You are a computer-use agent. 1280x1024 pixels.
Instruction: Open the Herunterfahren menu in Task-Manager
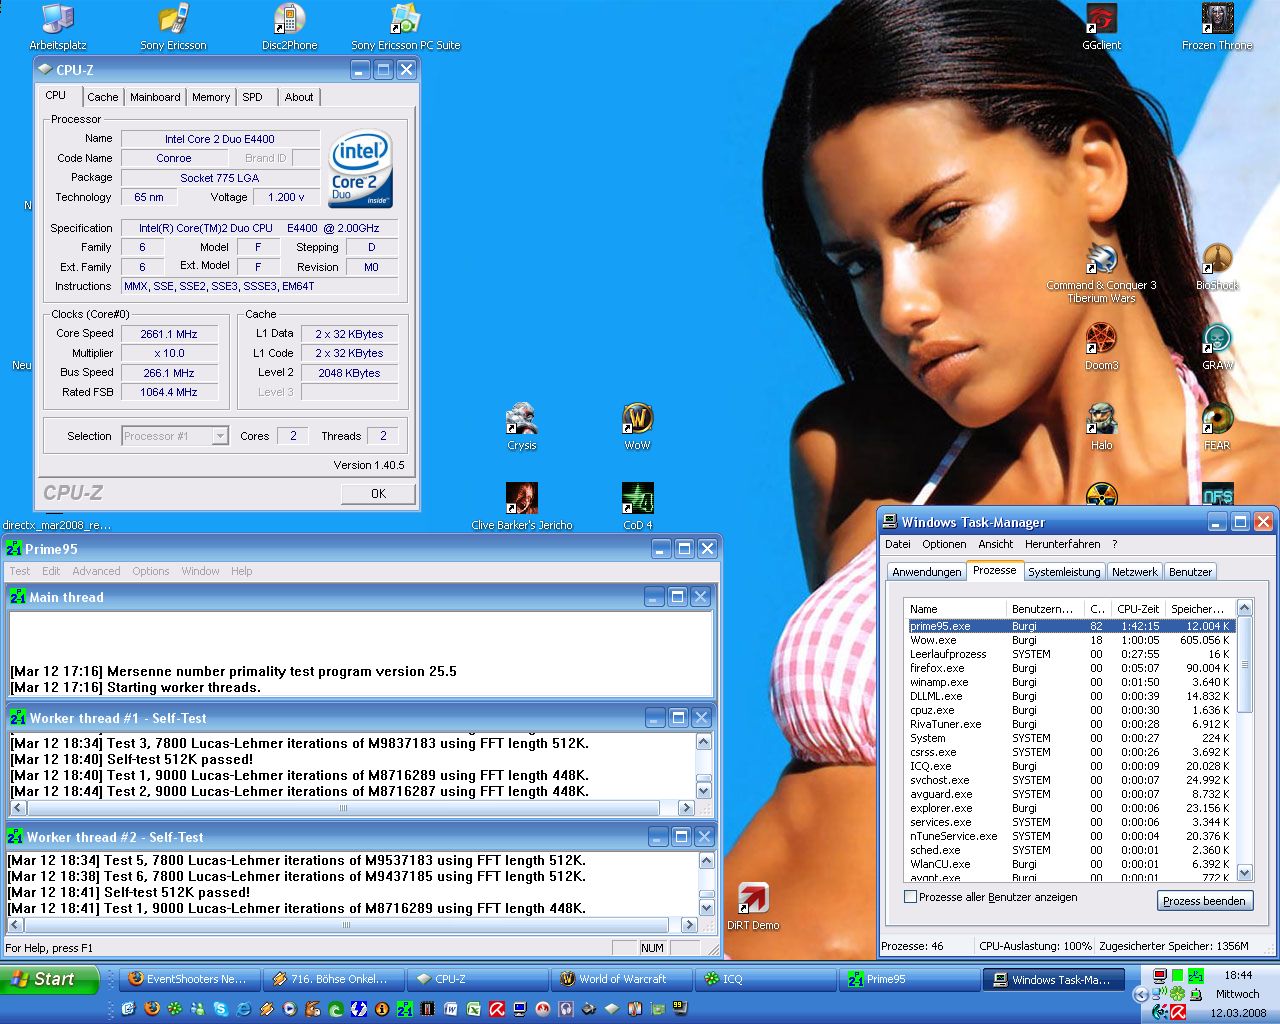pyautogui.click(x=1063, y=544)
